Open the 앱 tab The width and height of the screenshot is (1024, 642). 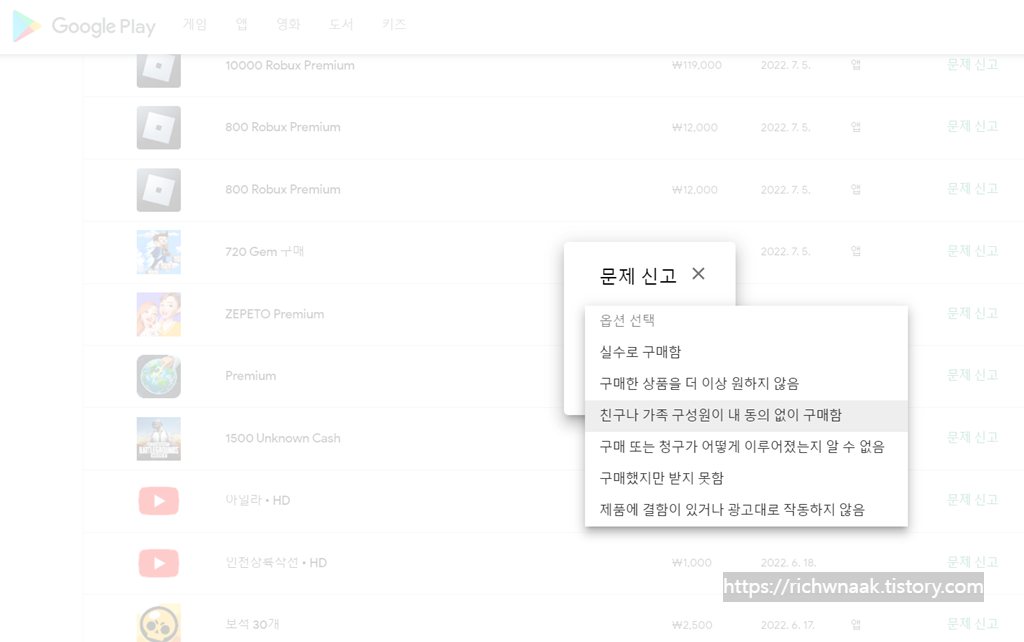coord(242,24)
